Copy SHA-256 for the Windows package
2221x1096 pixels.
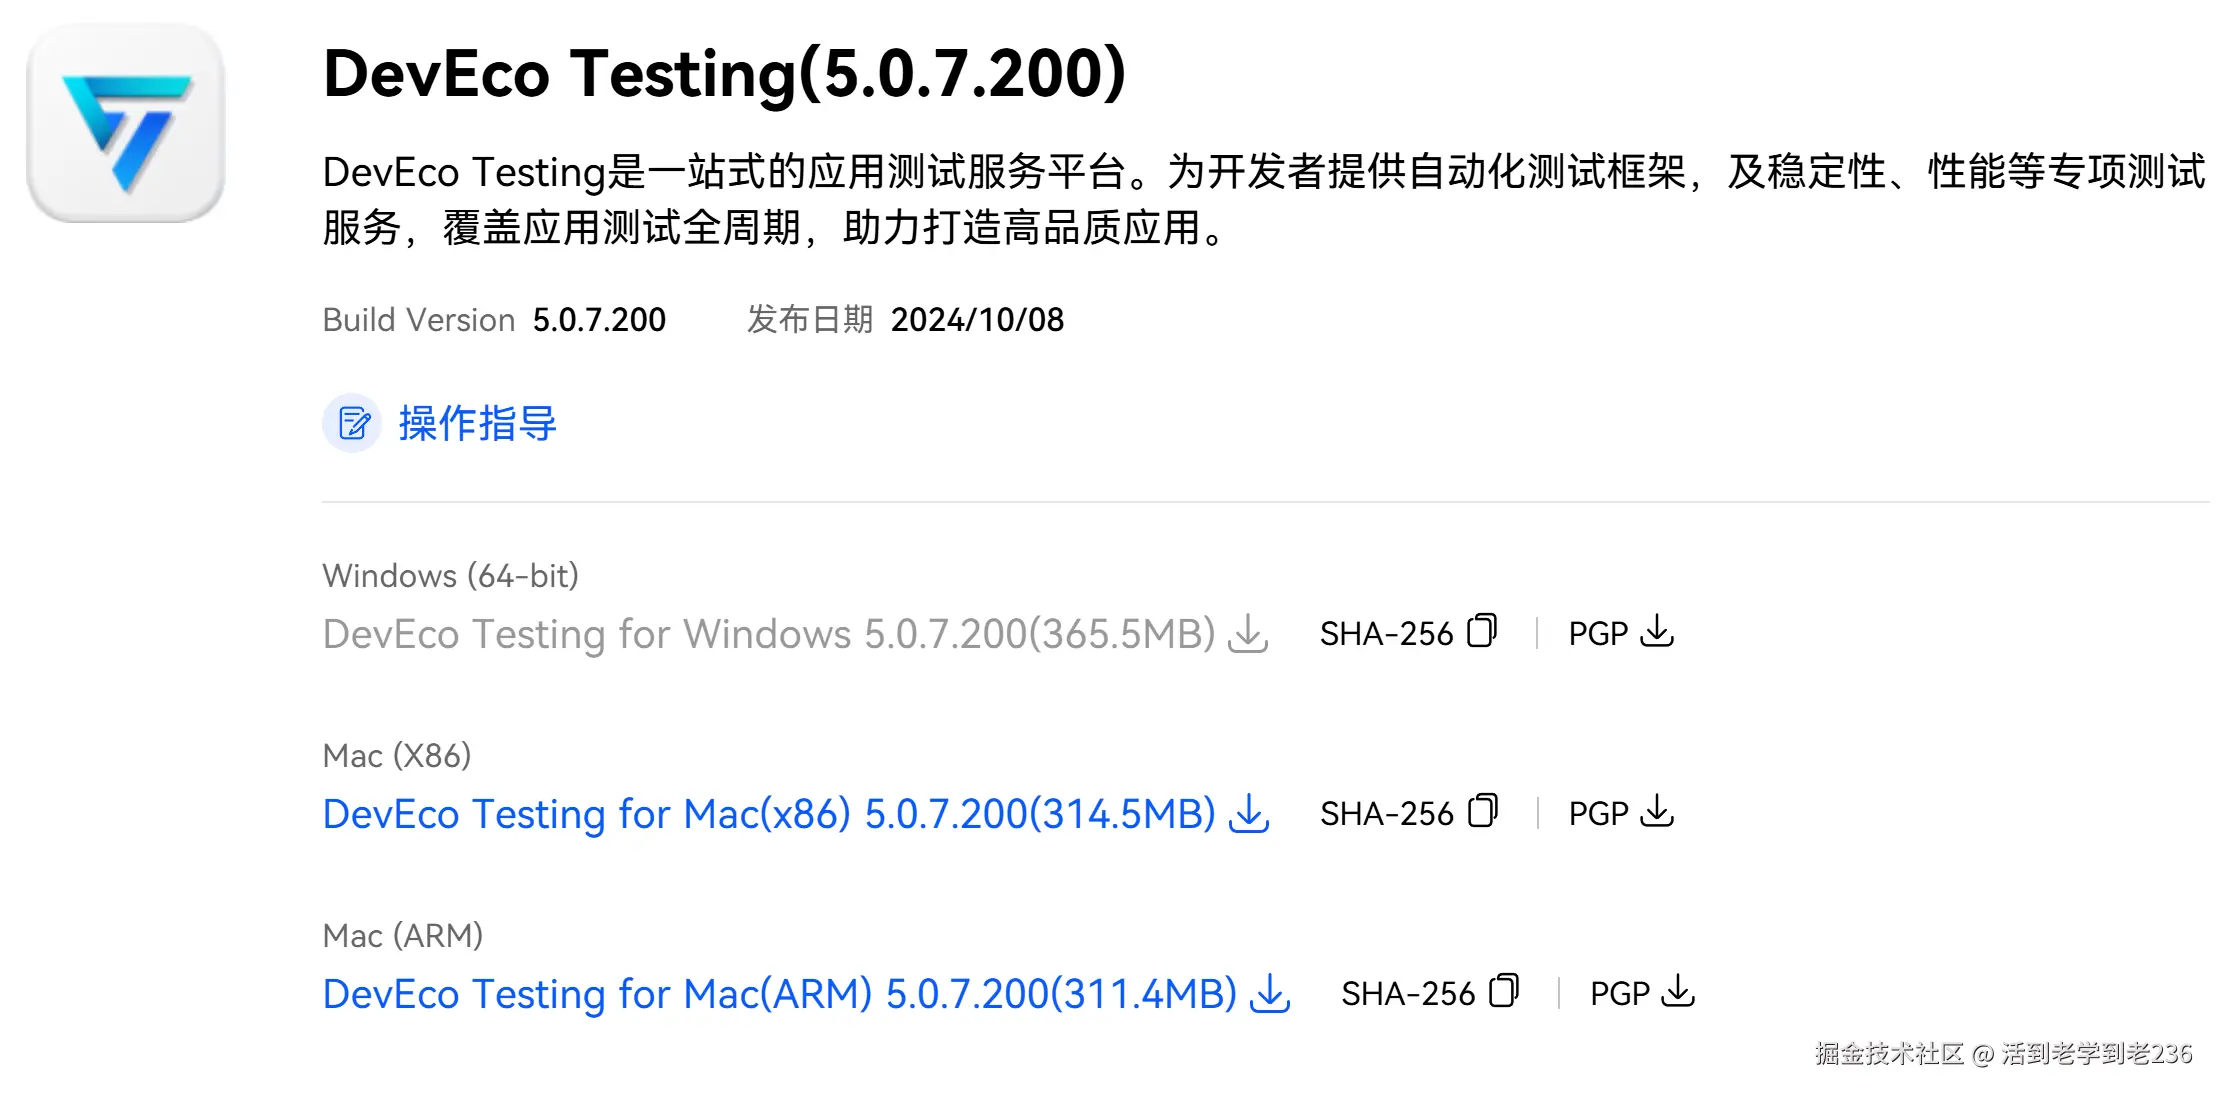tap(1481, 632)
